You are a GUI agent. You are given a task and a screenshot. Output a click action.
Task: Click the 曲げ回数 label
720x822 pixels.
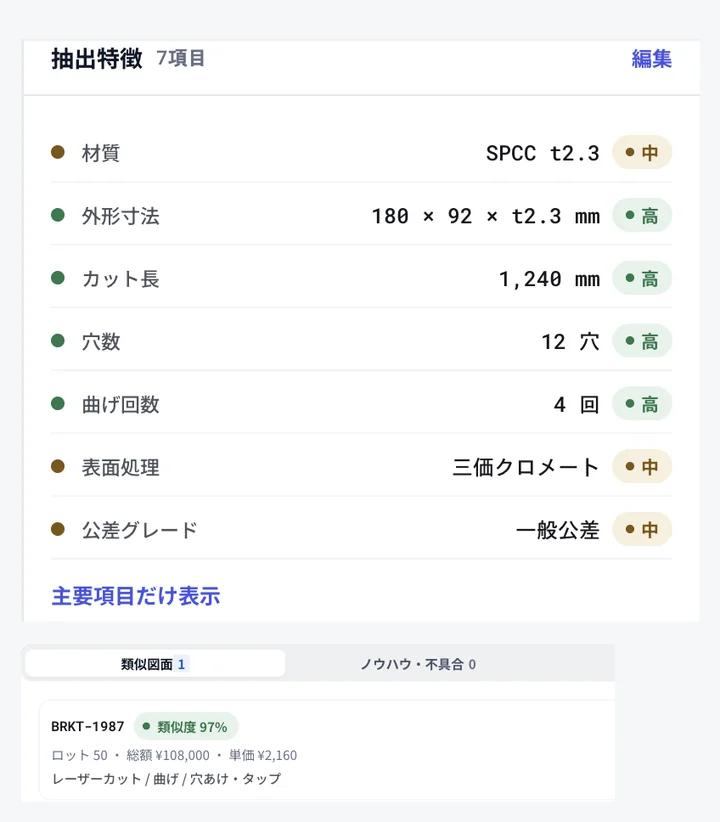(120, 405)
